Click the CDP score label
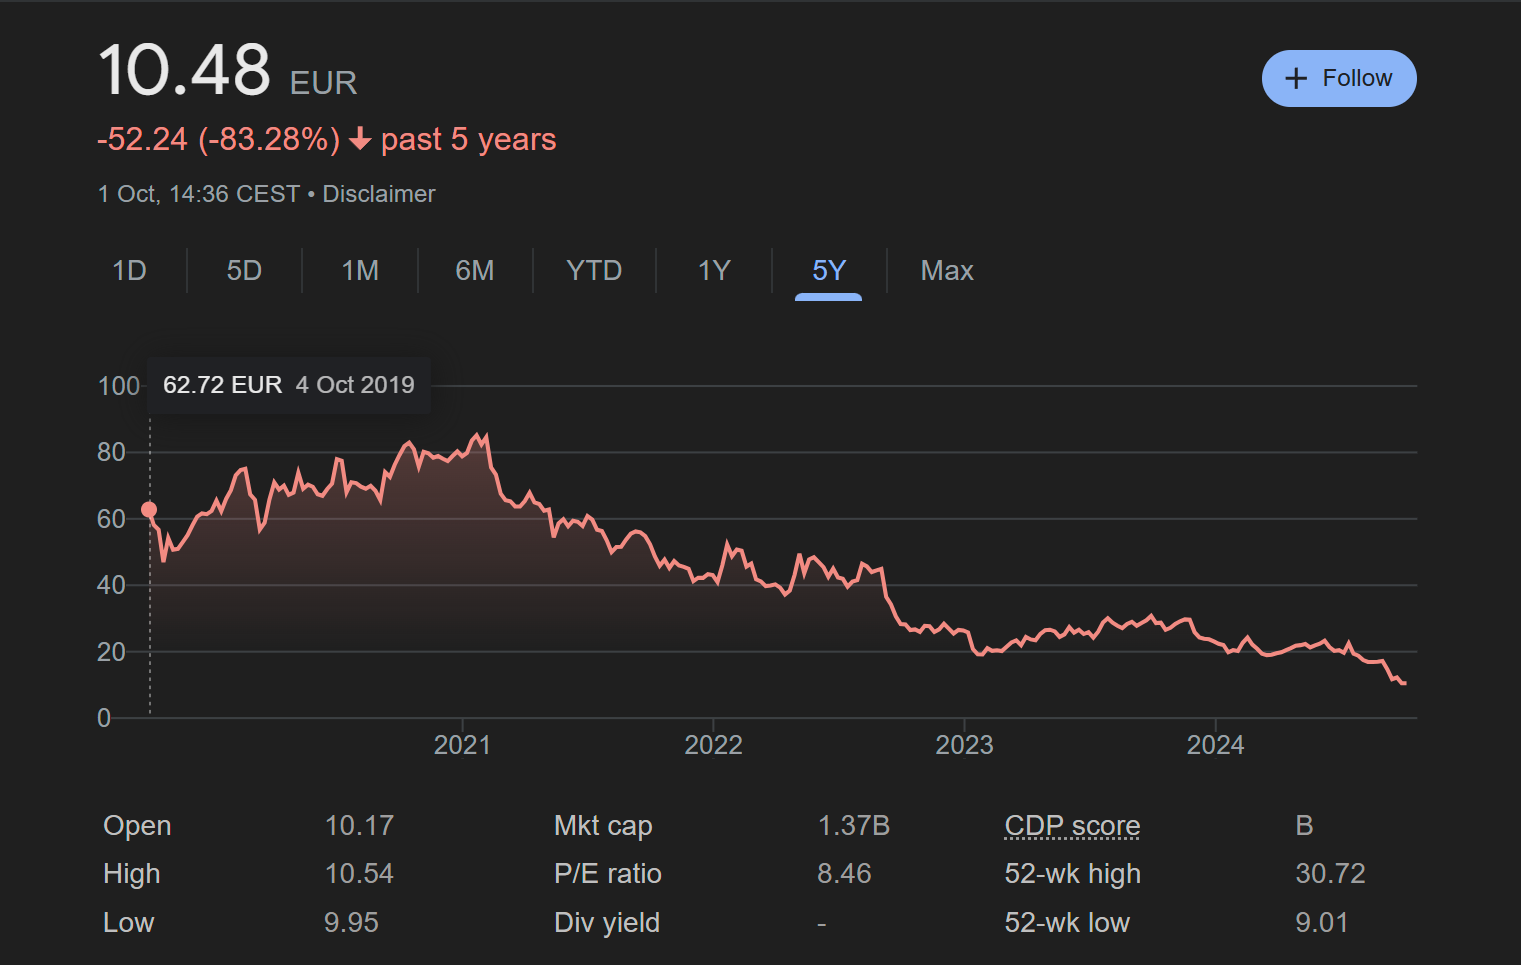This screenshot has width=1521, height=965. pos(1072,826)
